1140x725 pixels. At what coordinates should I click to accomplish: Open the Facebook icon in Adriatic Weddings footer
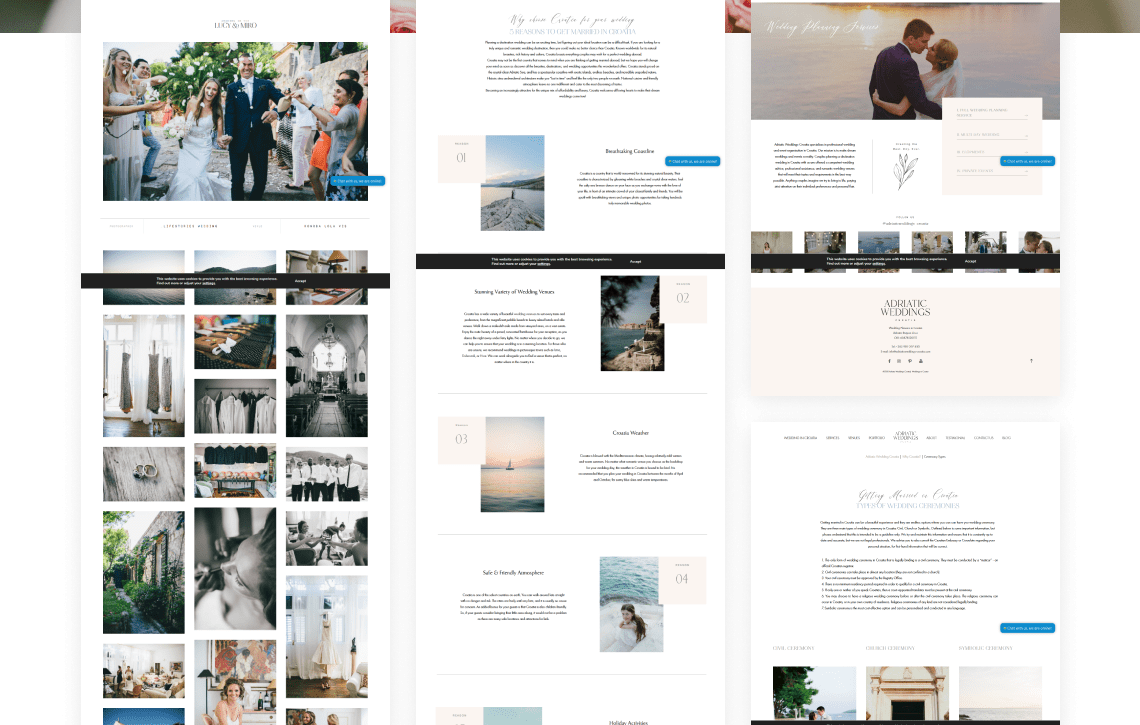tap(889, 361)
